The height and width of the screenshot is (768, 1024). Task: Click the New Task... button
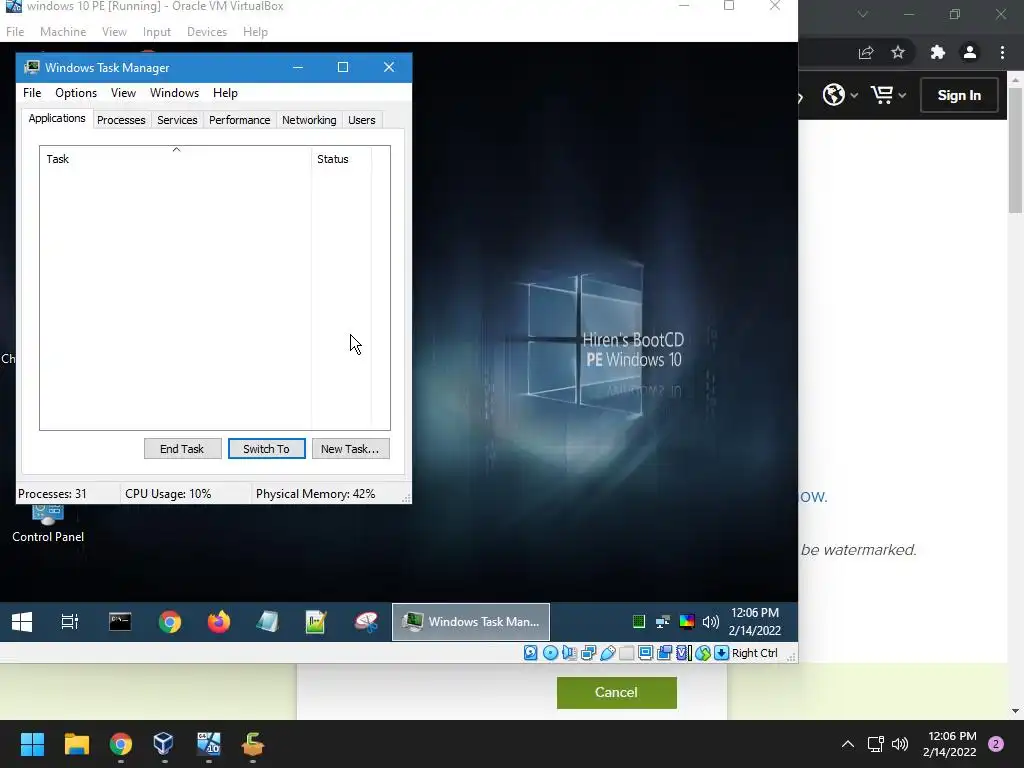[350, 449]
